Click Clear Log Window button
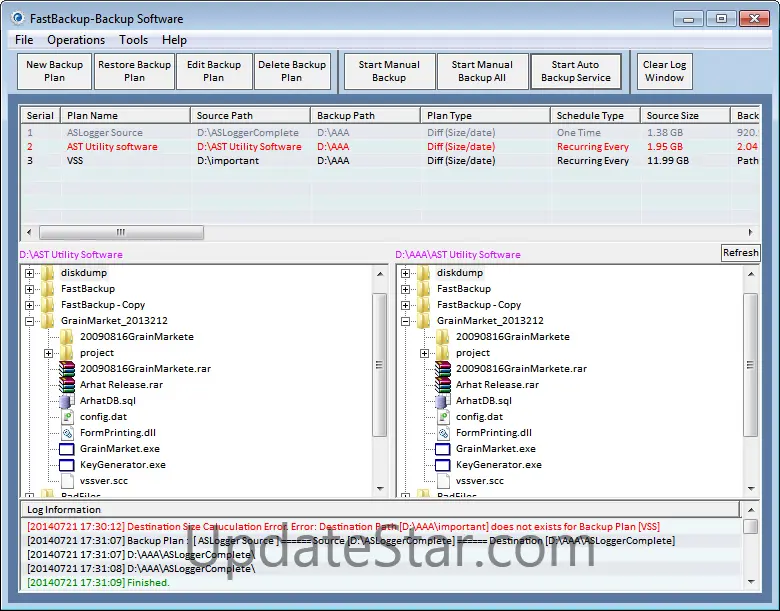Screen dimensions: 780x611 pos(665,71)
